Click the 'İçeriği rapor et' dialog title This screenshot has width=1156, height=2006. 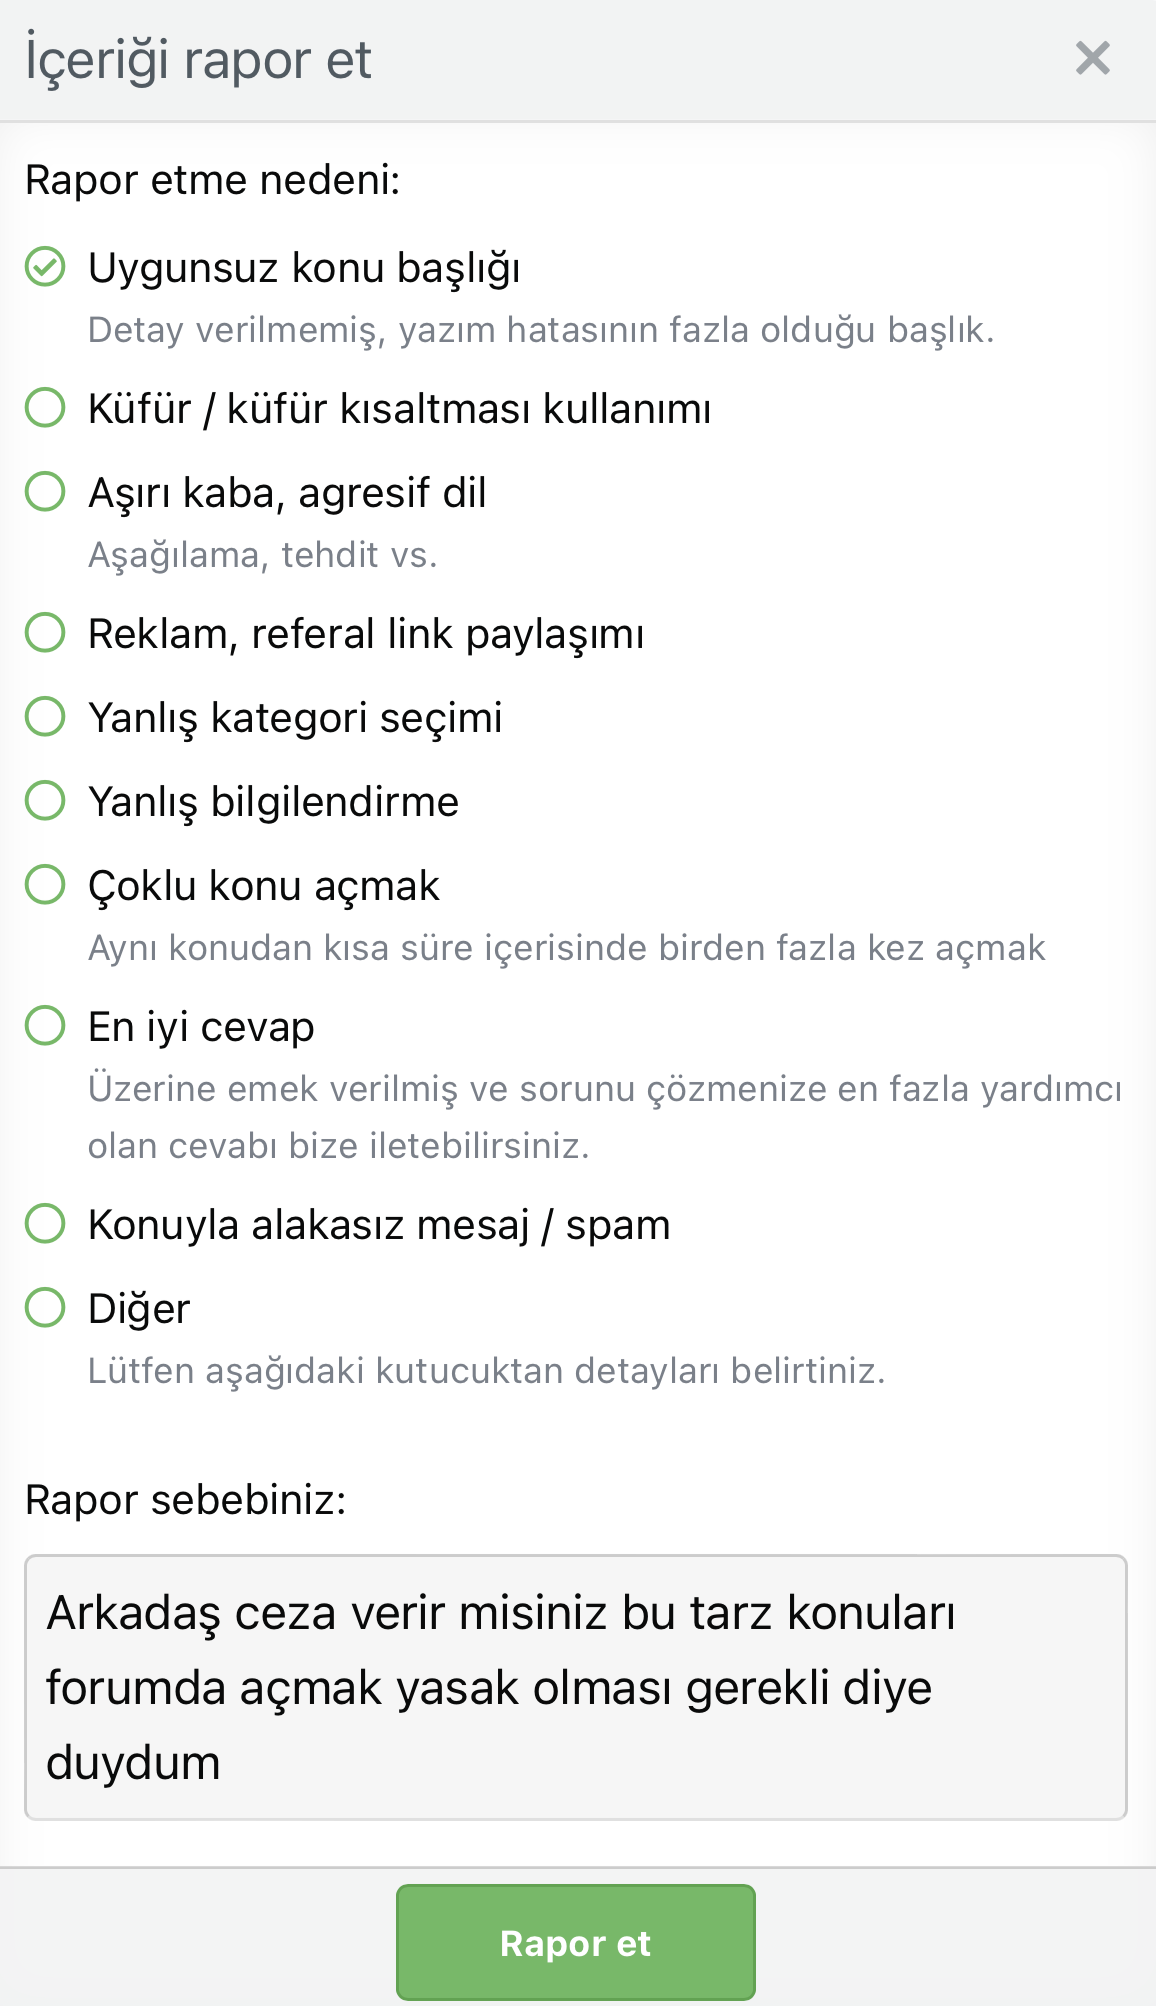coord(196,60)
